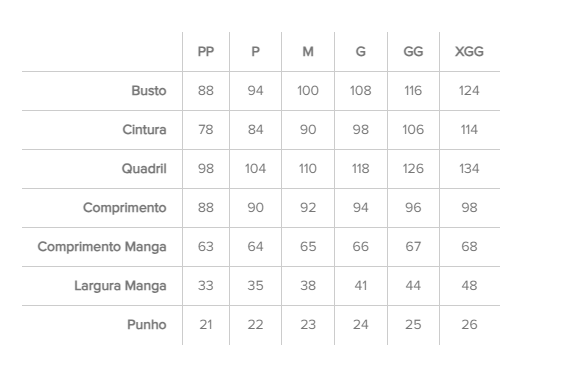Select Comprimento Manga value 63
The image size is (585, 368).
point(206,247)
